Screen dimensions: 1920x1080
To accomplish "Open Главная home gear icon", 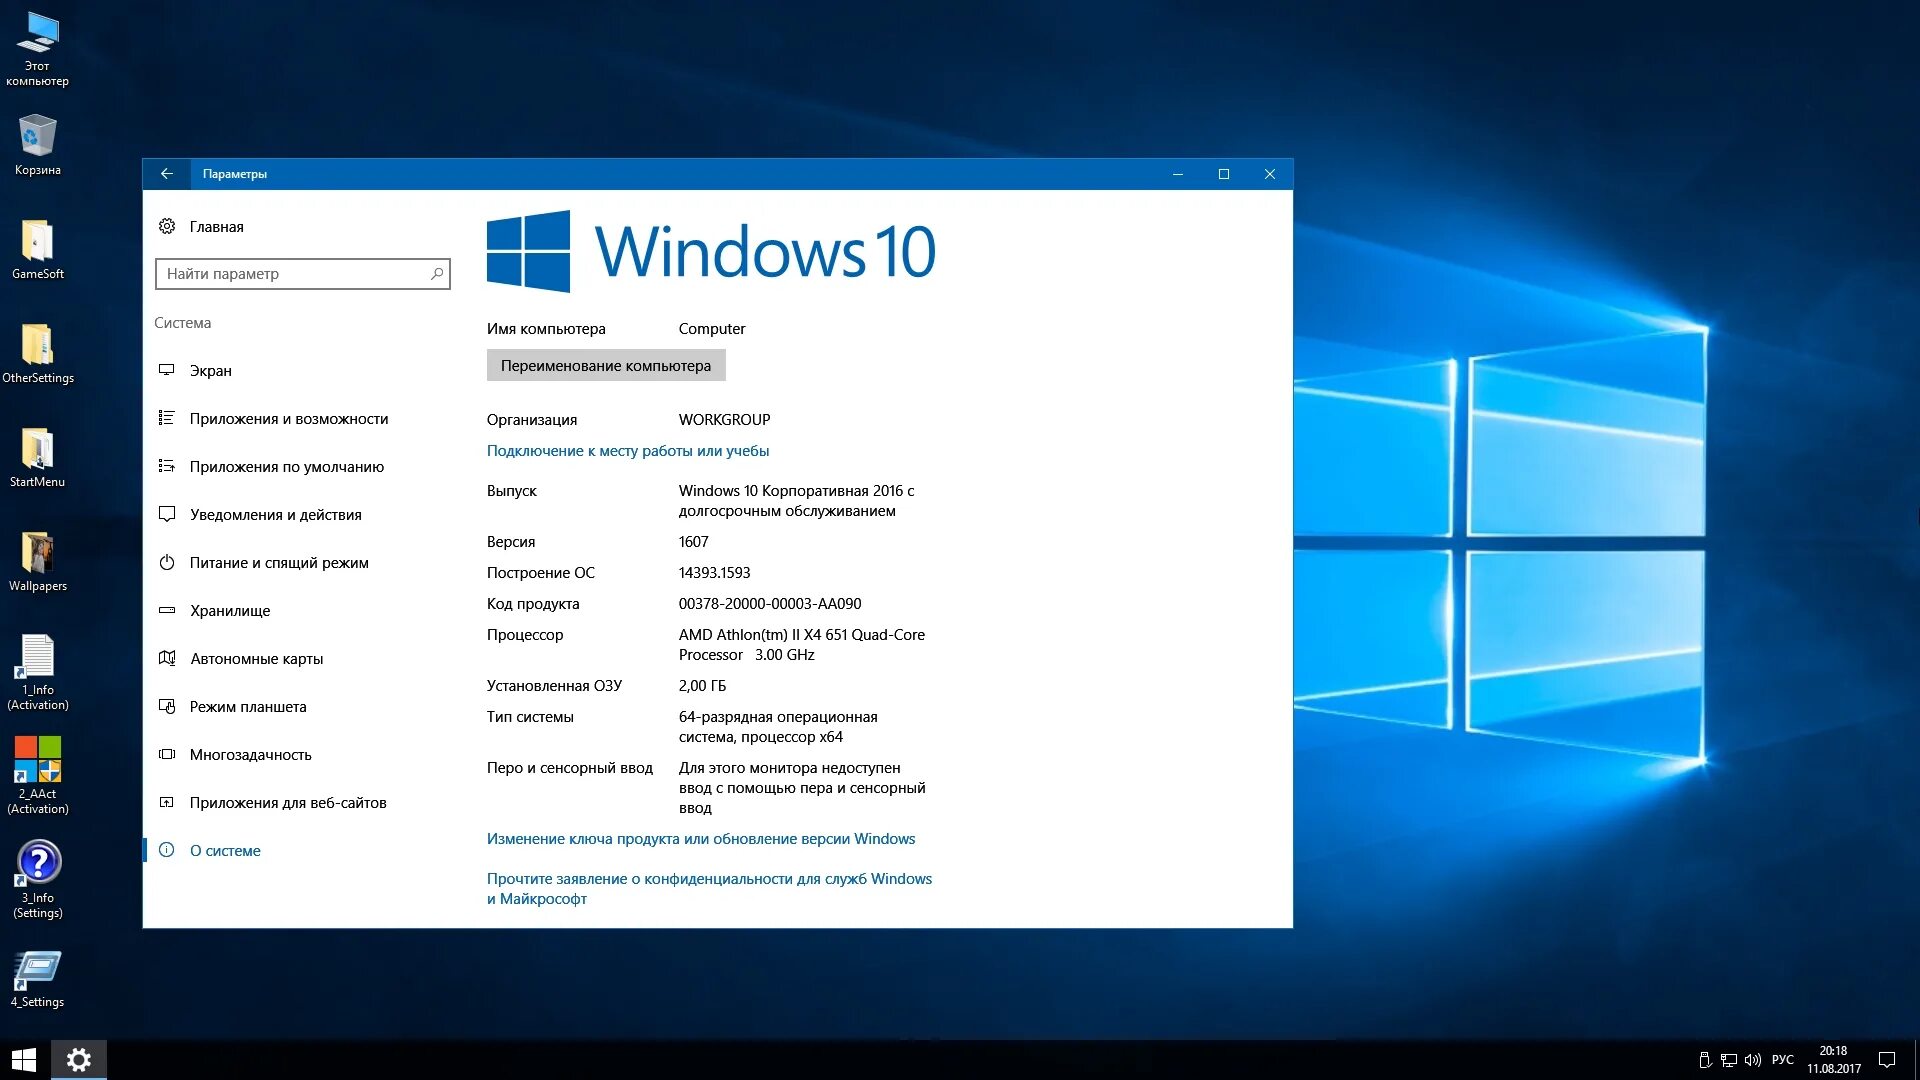I will 167,227.
